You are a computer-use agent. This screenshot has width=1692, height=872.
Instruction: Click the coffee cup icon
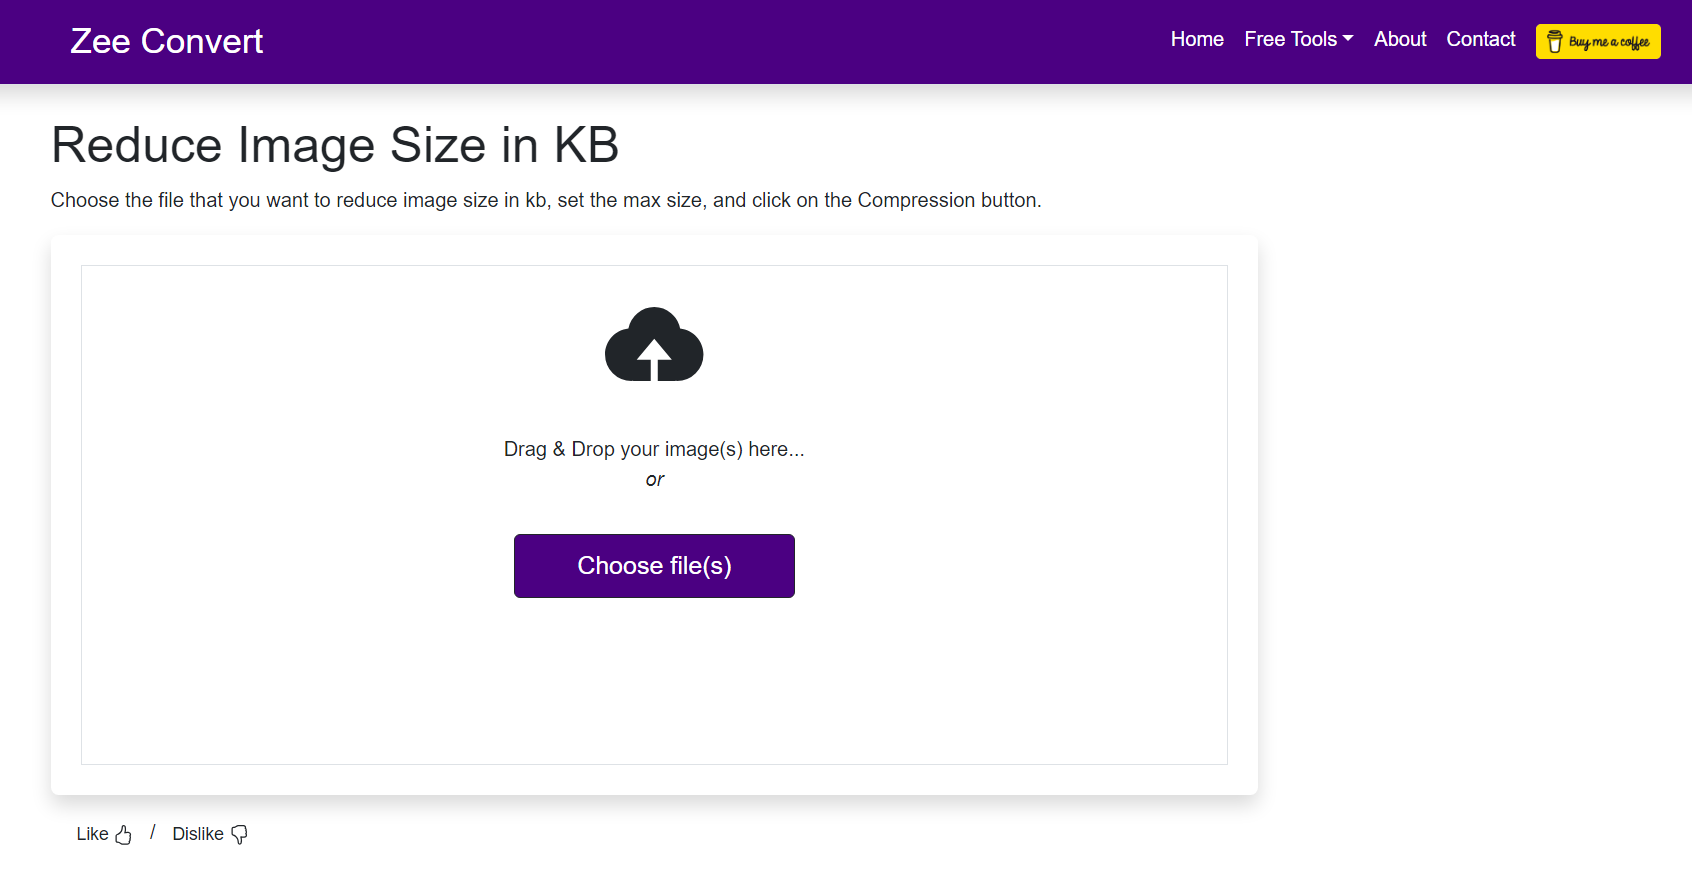click(1554, 42)
